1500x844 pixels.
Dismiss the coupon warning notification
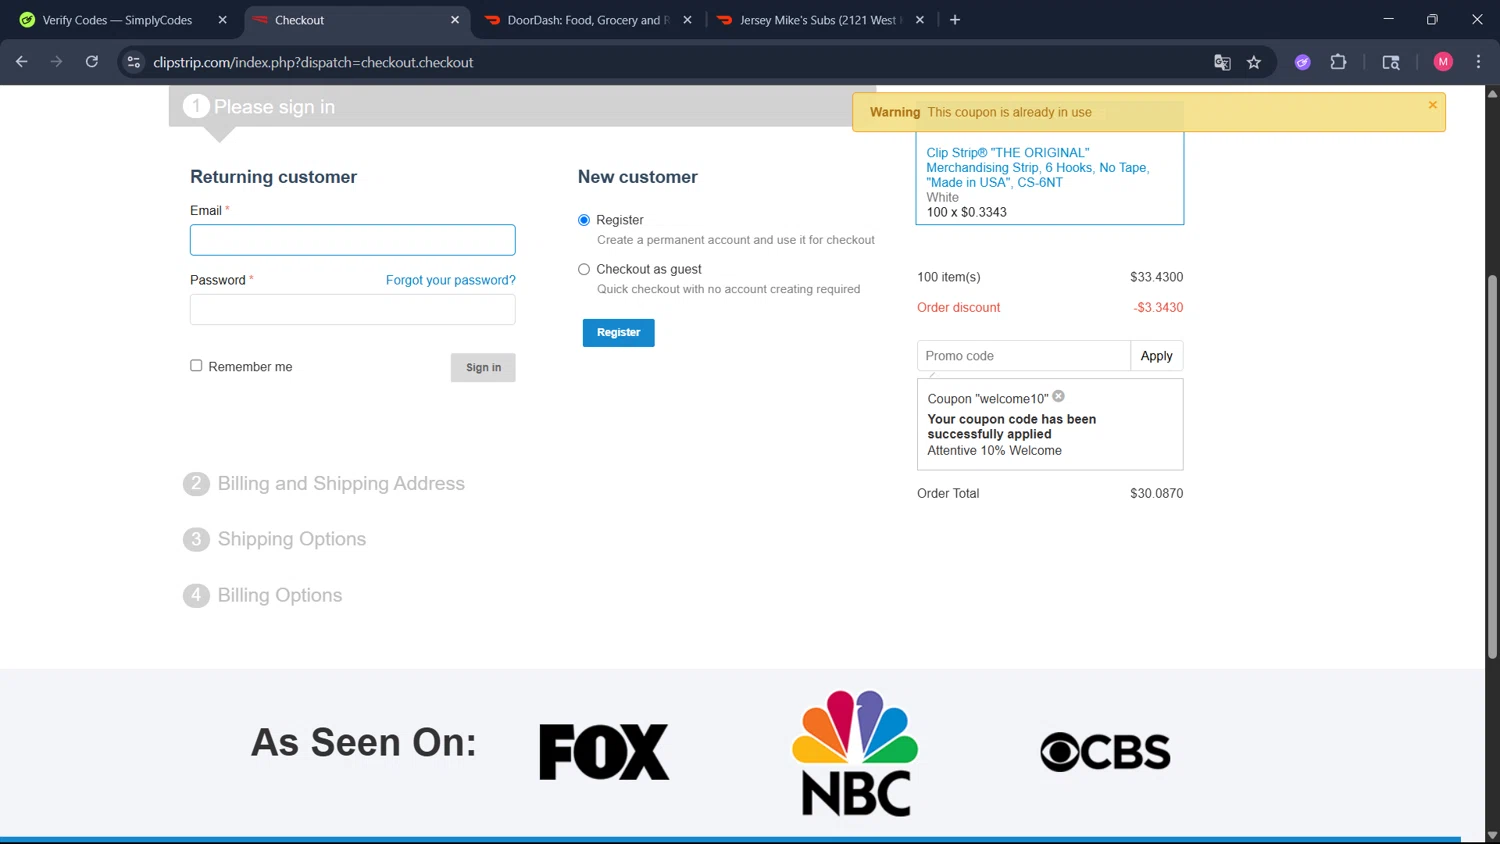(x=1432, y=105)
